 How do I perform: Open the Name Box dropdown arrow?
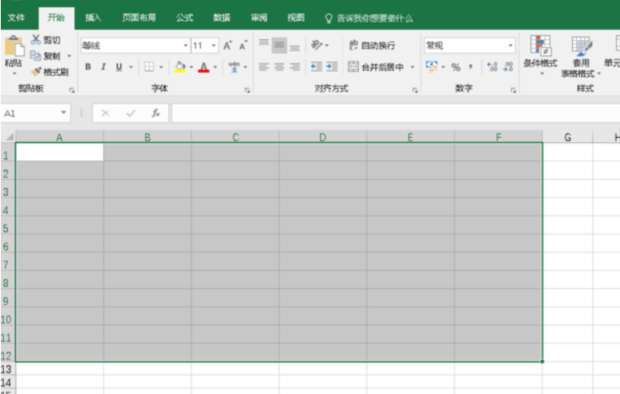tap(63, 113)
